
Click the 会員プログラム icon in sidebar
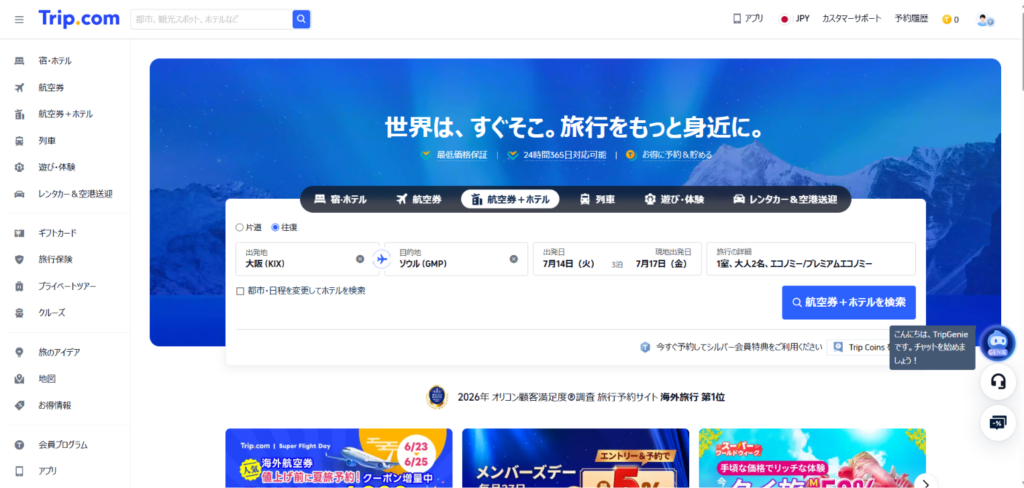coord(20,445)
